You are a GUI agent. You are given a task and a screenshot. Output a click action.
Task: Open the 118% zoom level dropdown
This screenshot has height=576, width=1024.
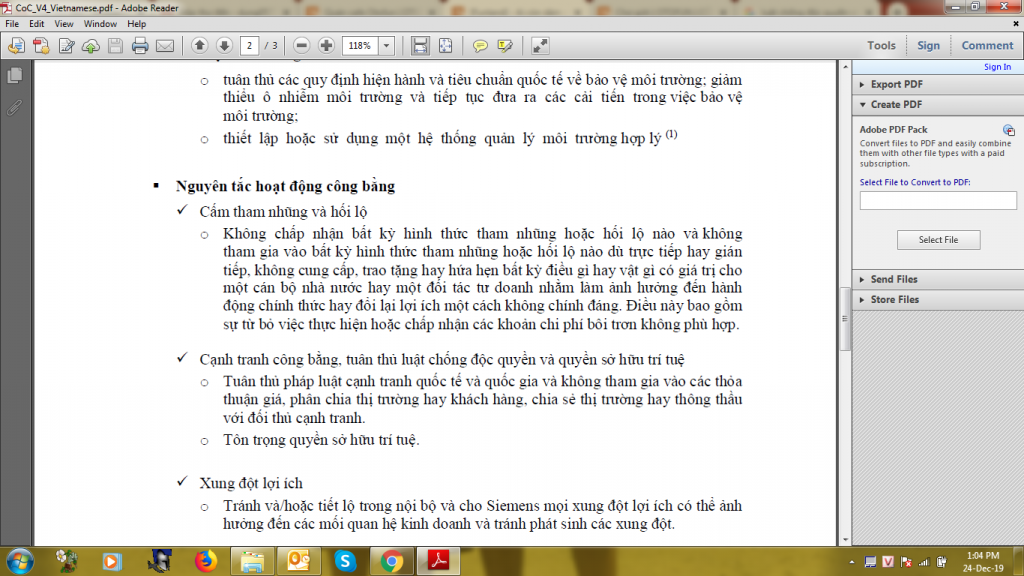(x=386, y=46)
